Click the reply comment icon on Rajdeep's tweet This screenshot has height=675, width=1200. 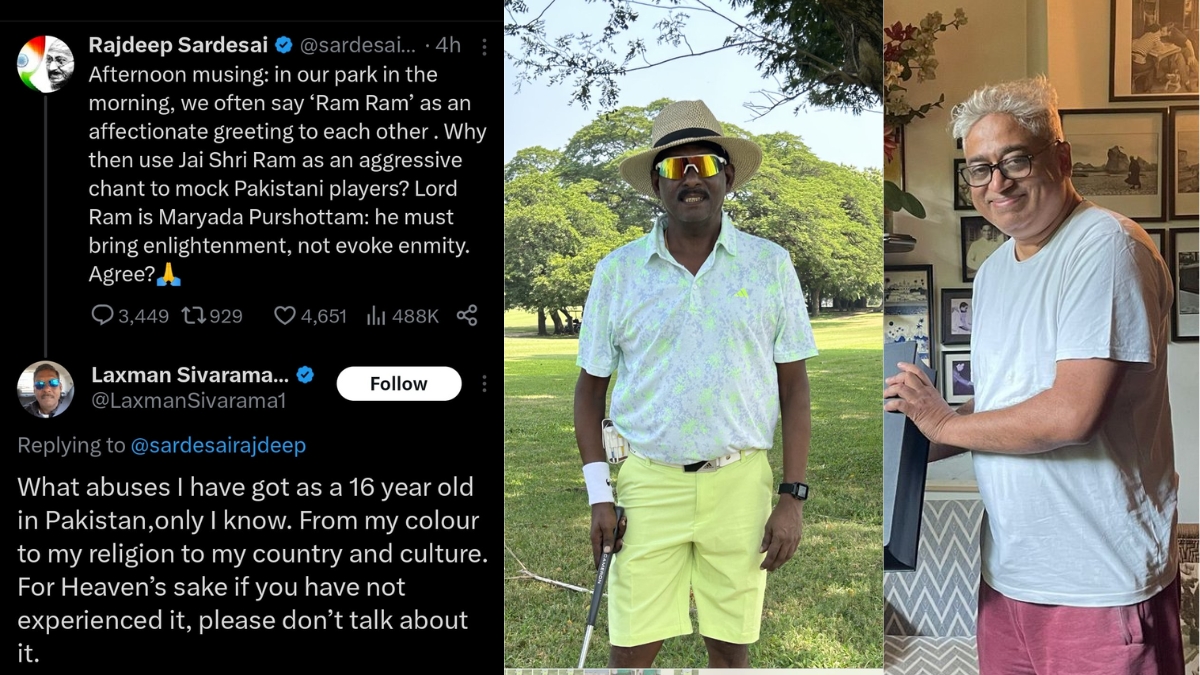[x=103, y=316]
